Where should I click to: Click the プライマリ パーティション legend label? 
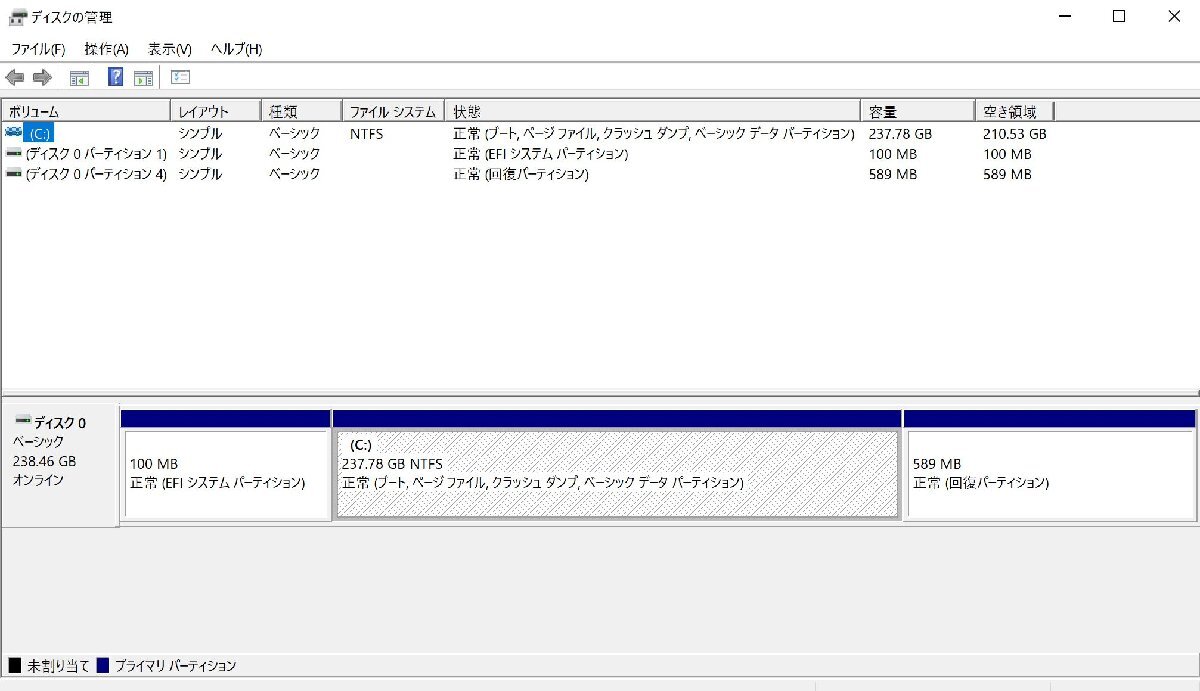pyautogui.click(x=176, y=665)
